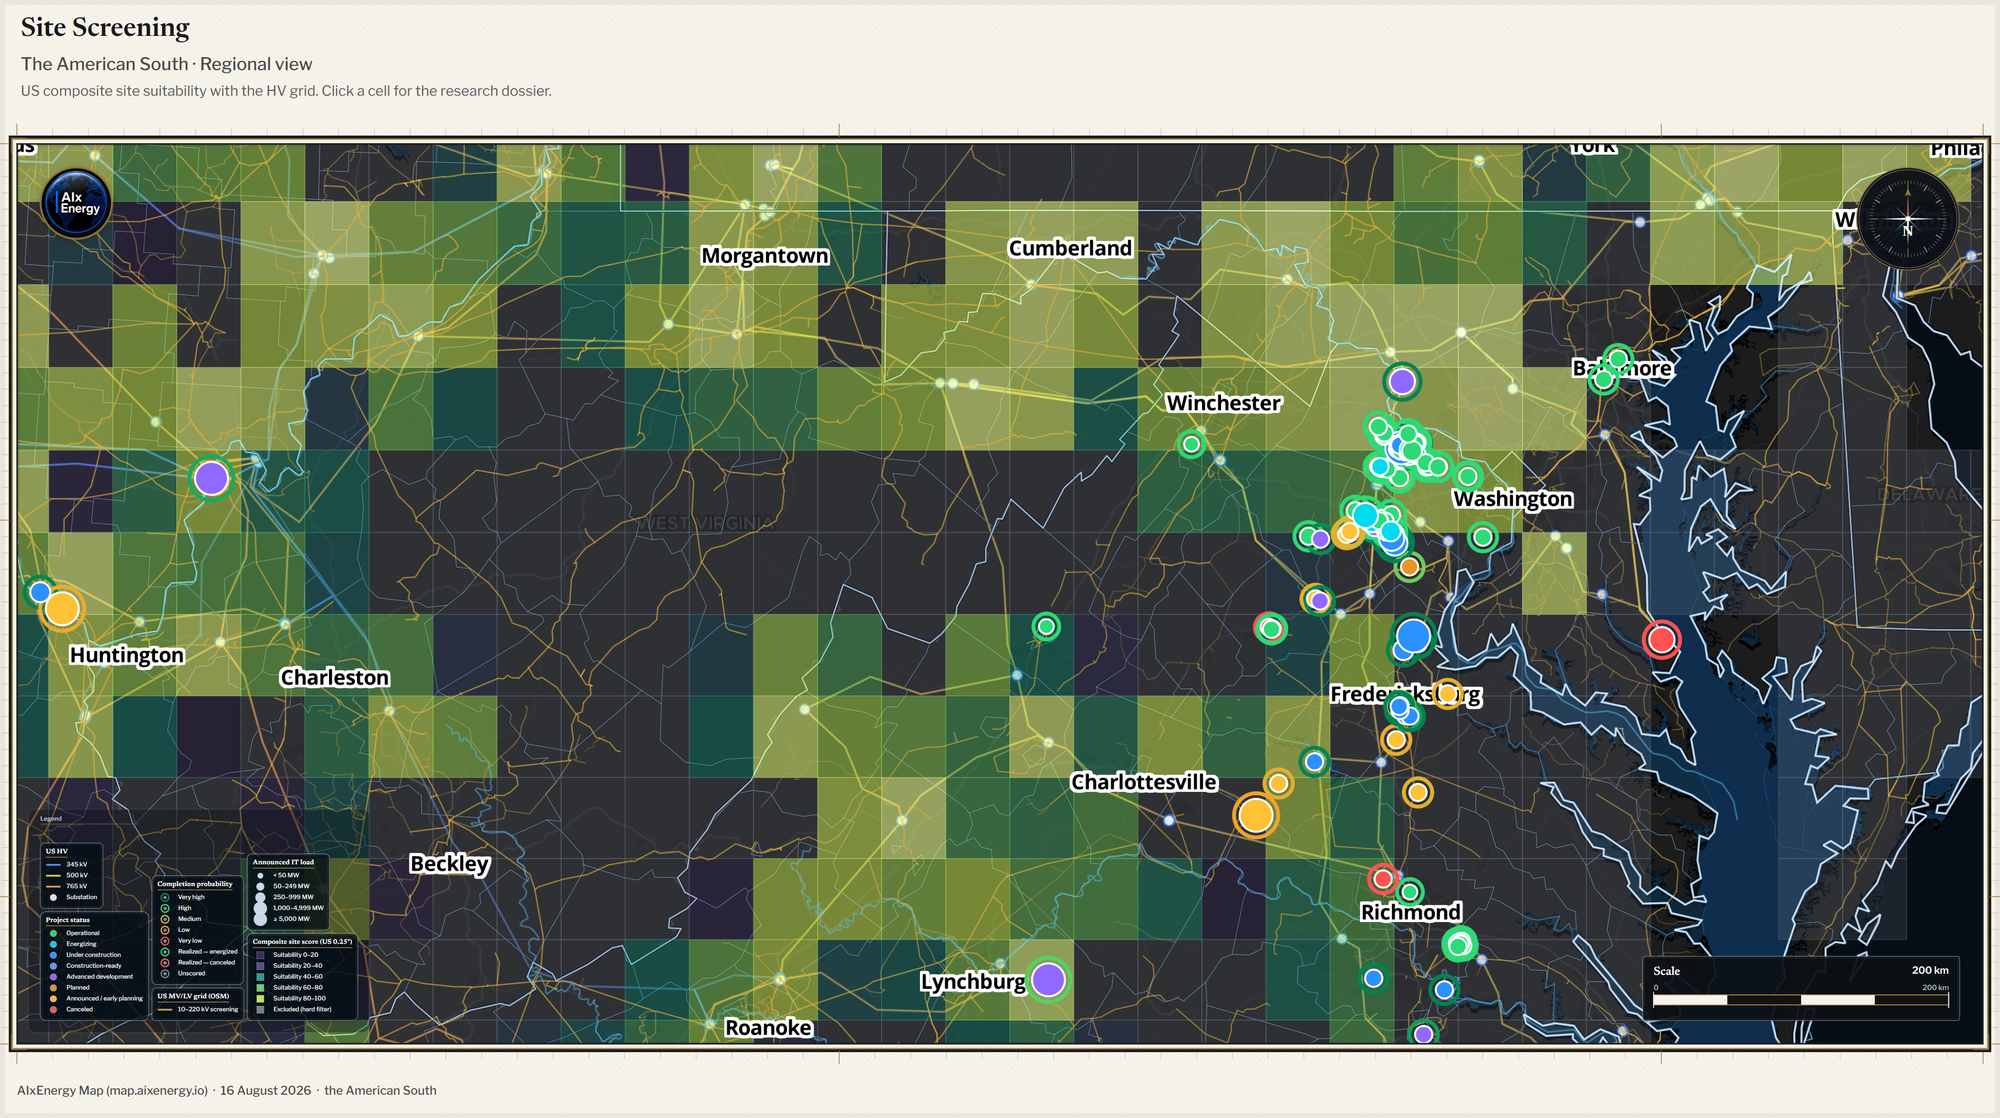This screenshot has height=1118, width=2000.
Task: Click the Charleston city label
Action: pyautogui.click(x=335, y=677)
